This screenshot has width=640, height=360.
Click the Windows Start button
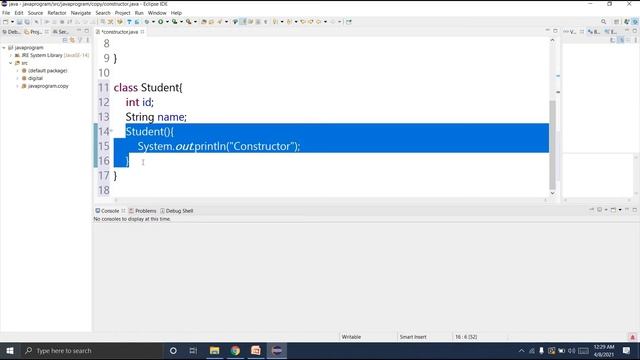[x=10, y=351]
